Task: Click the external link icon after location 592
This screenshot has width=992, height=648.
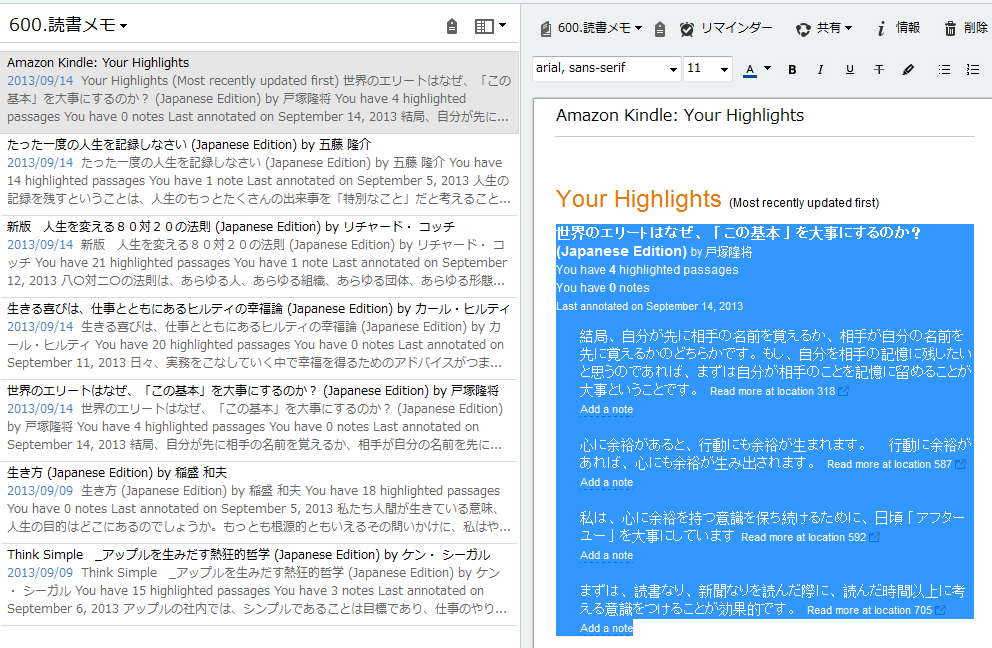Action: [874, 537]
